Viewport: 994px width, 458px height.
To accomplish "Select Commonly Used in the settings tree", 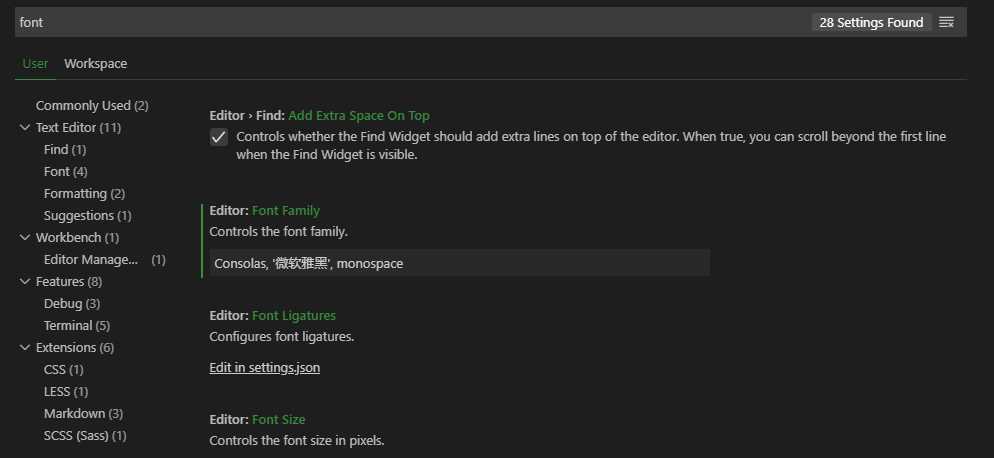I will click(92, 105).
